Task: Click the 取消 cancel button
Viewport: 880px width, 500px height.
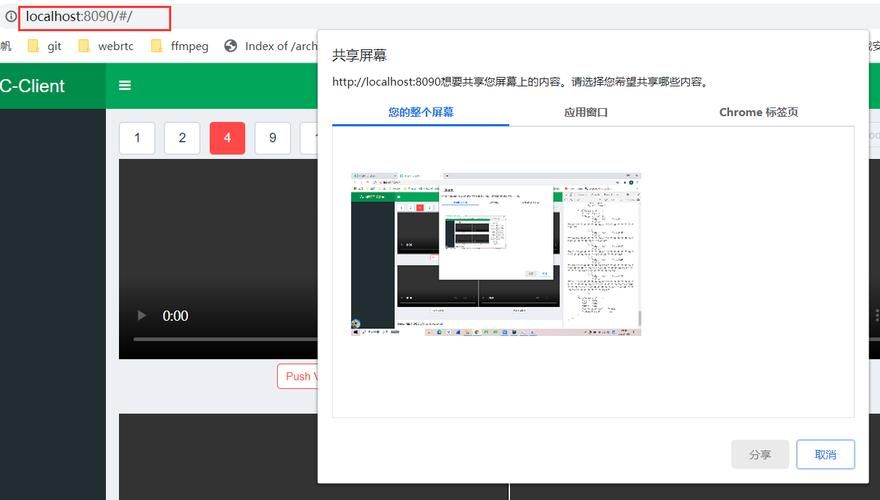Action: tap(826, 455)
